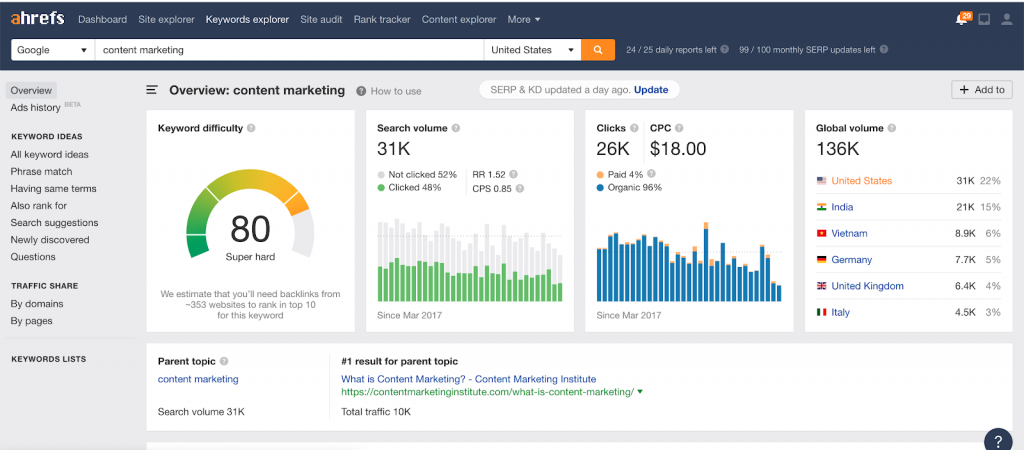Open What is Content Marketing result title

tap(468, 379)
